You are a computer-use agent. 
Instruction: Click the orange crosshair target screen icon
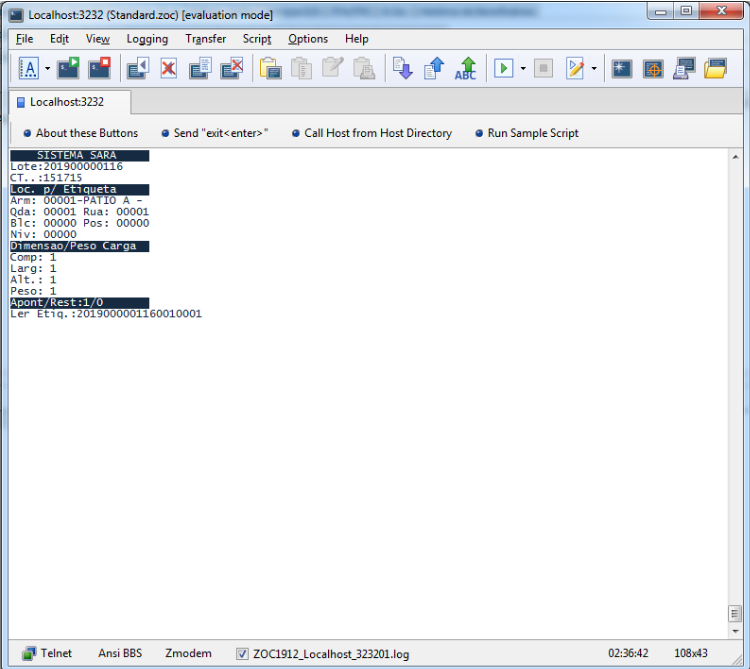pos(653,68)
